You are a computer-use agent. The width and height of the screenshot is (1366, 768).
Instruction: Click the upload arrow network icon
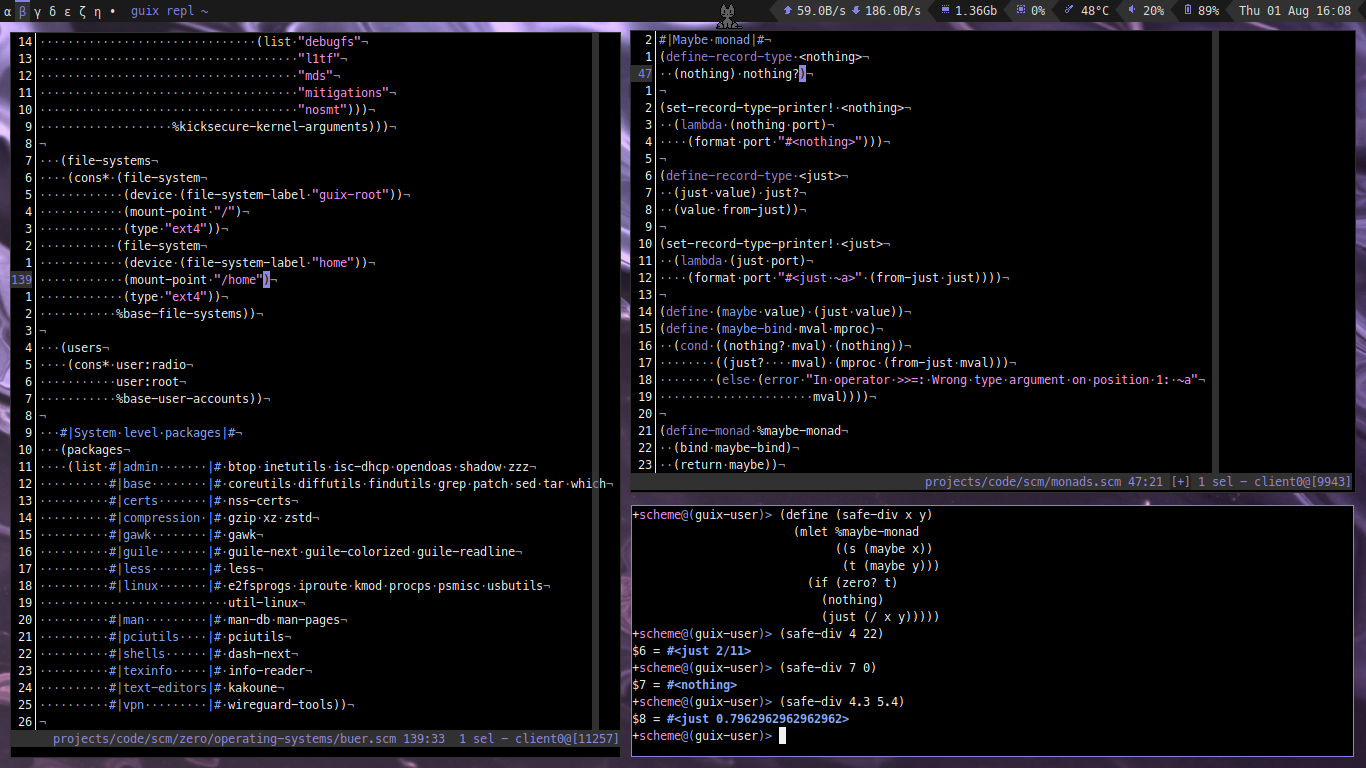(787, 11)
